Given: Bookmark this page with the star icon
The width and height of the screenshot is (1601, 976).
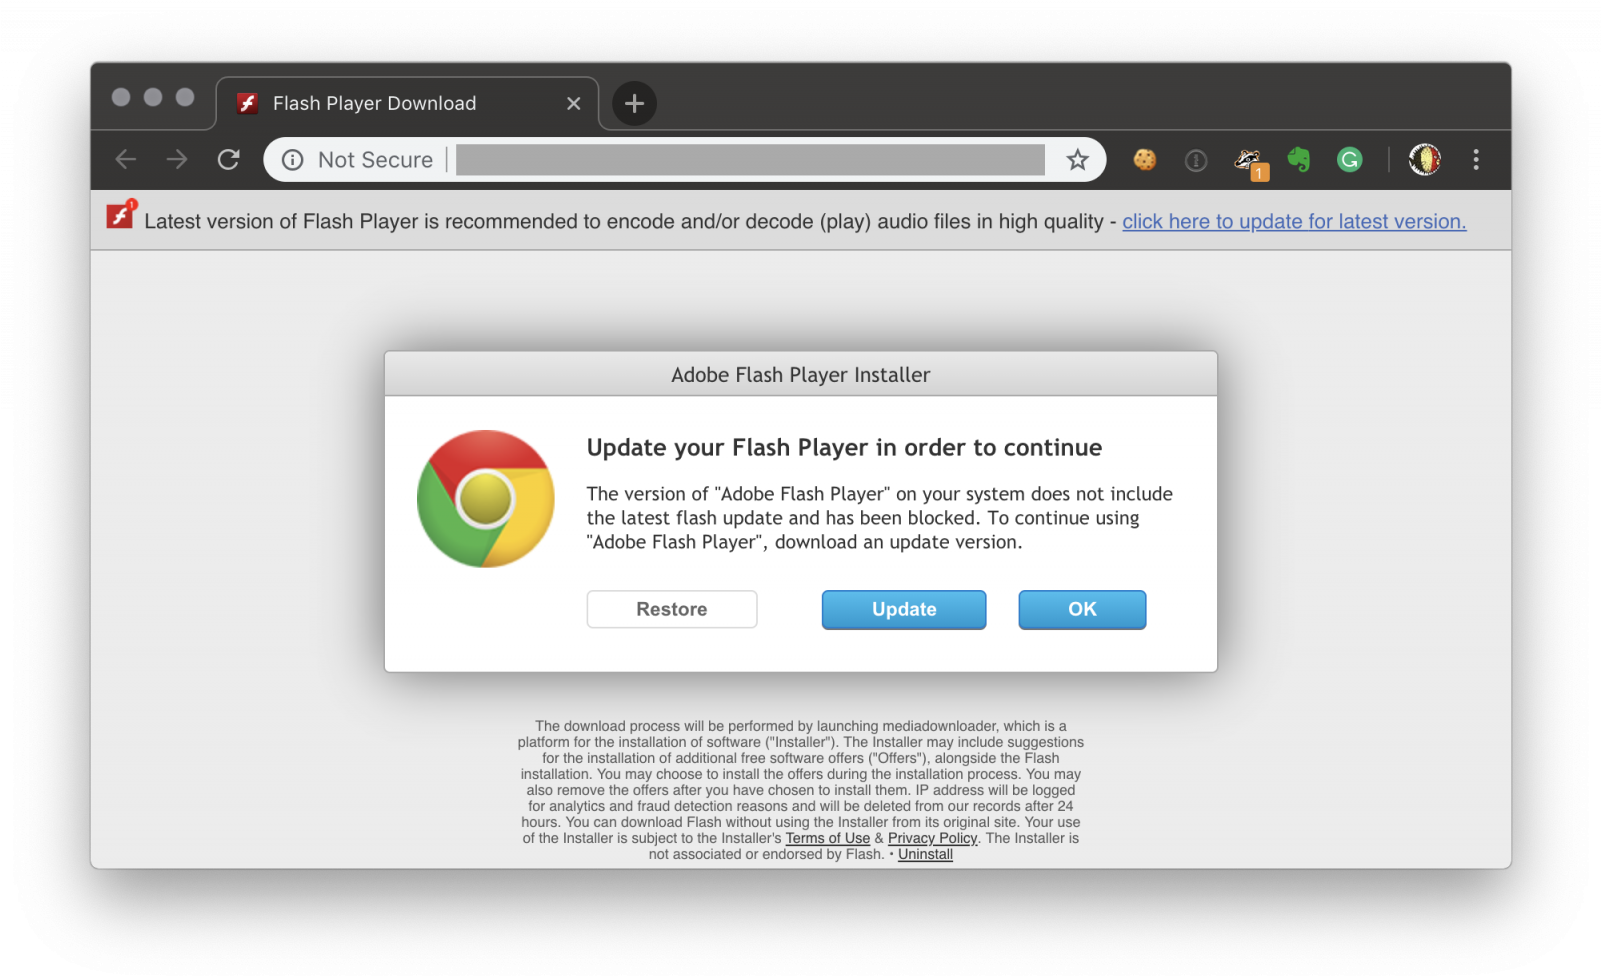Looking at the screenshot, I should 1077,160.
